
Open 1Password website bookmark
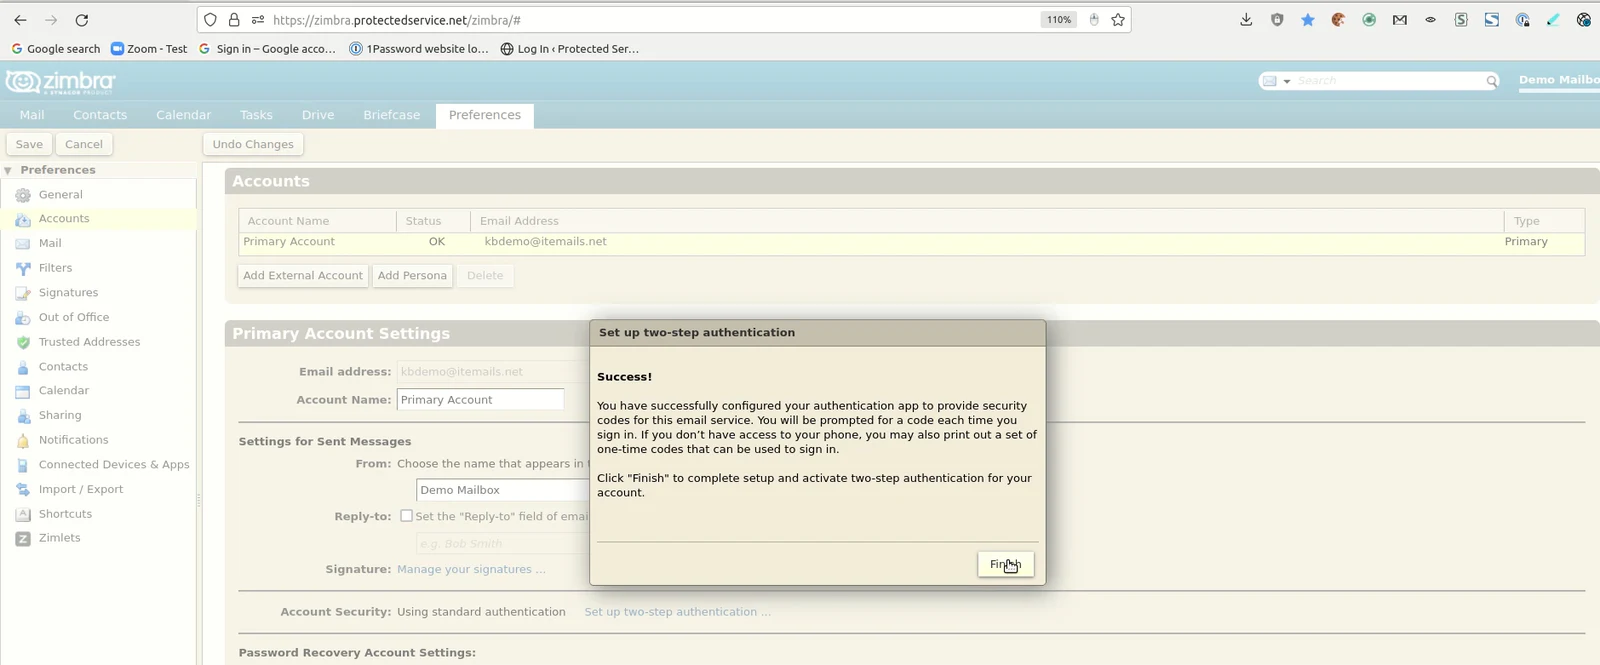tap(419, 49)
